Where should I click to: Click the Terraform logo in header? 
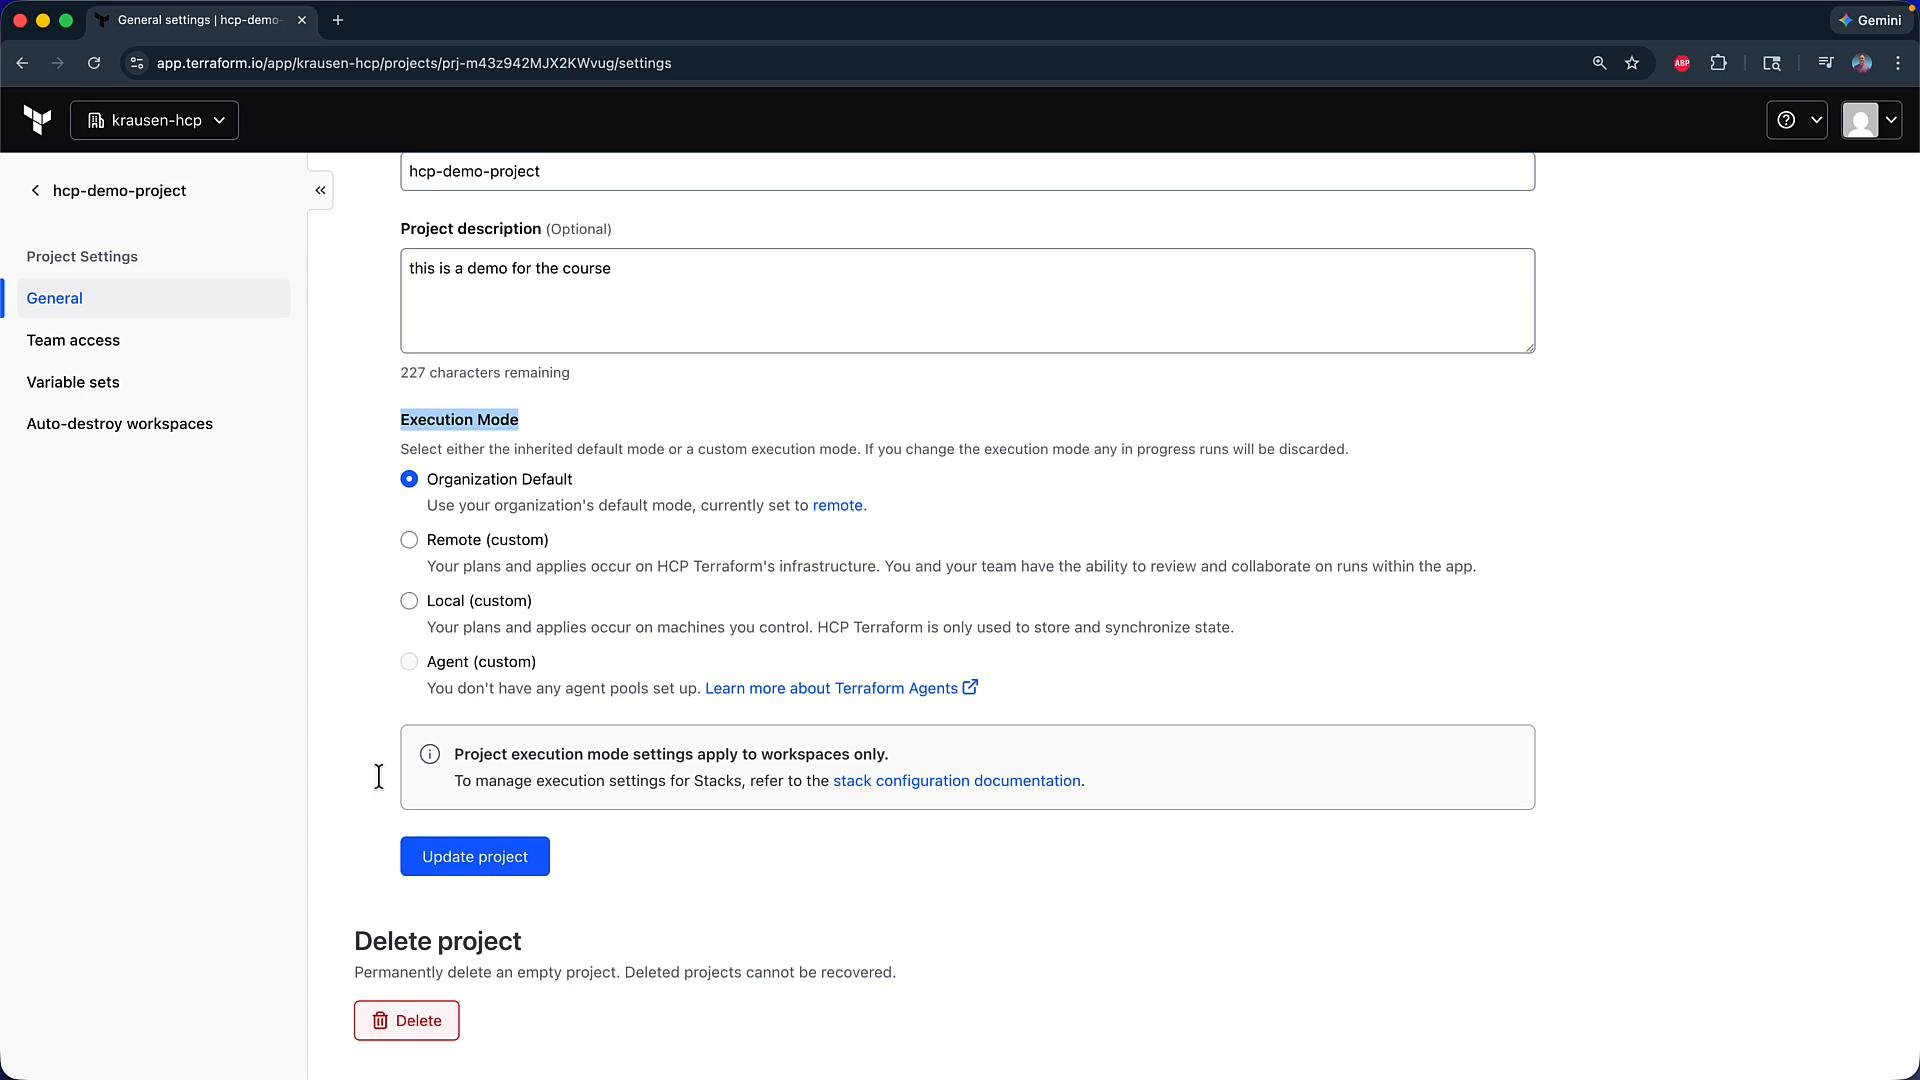point(38,120)
